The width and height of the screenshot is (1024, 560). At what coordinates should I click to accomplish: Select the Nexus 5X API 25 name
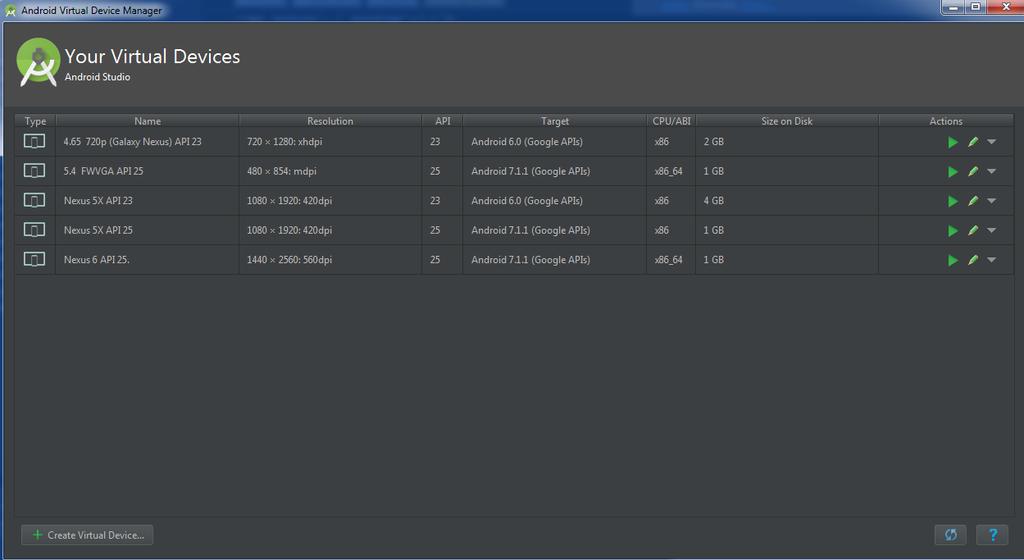(98, 230)
